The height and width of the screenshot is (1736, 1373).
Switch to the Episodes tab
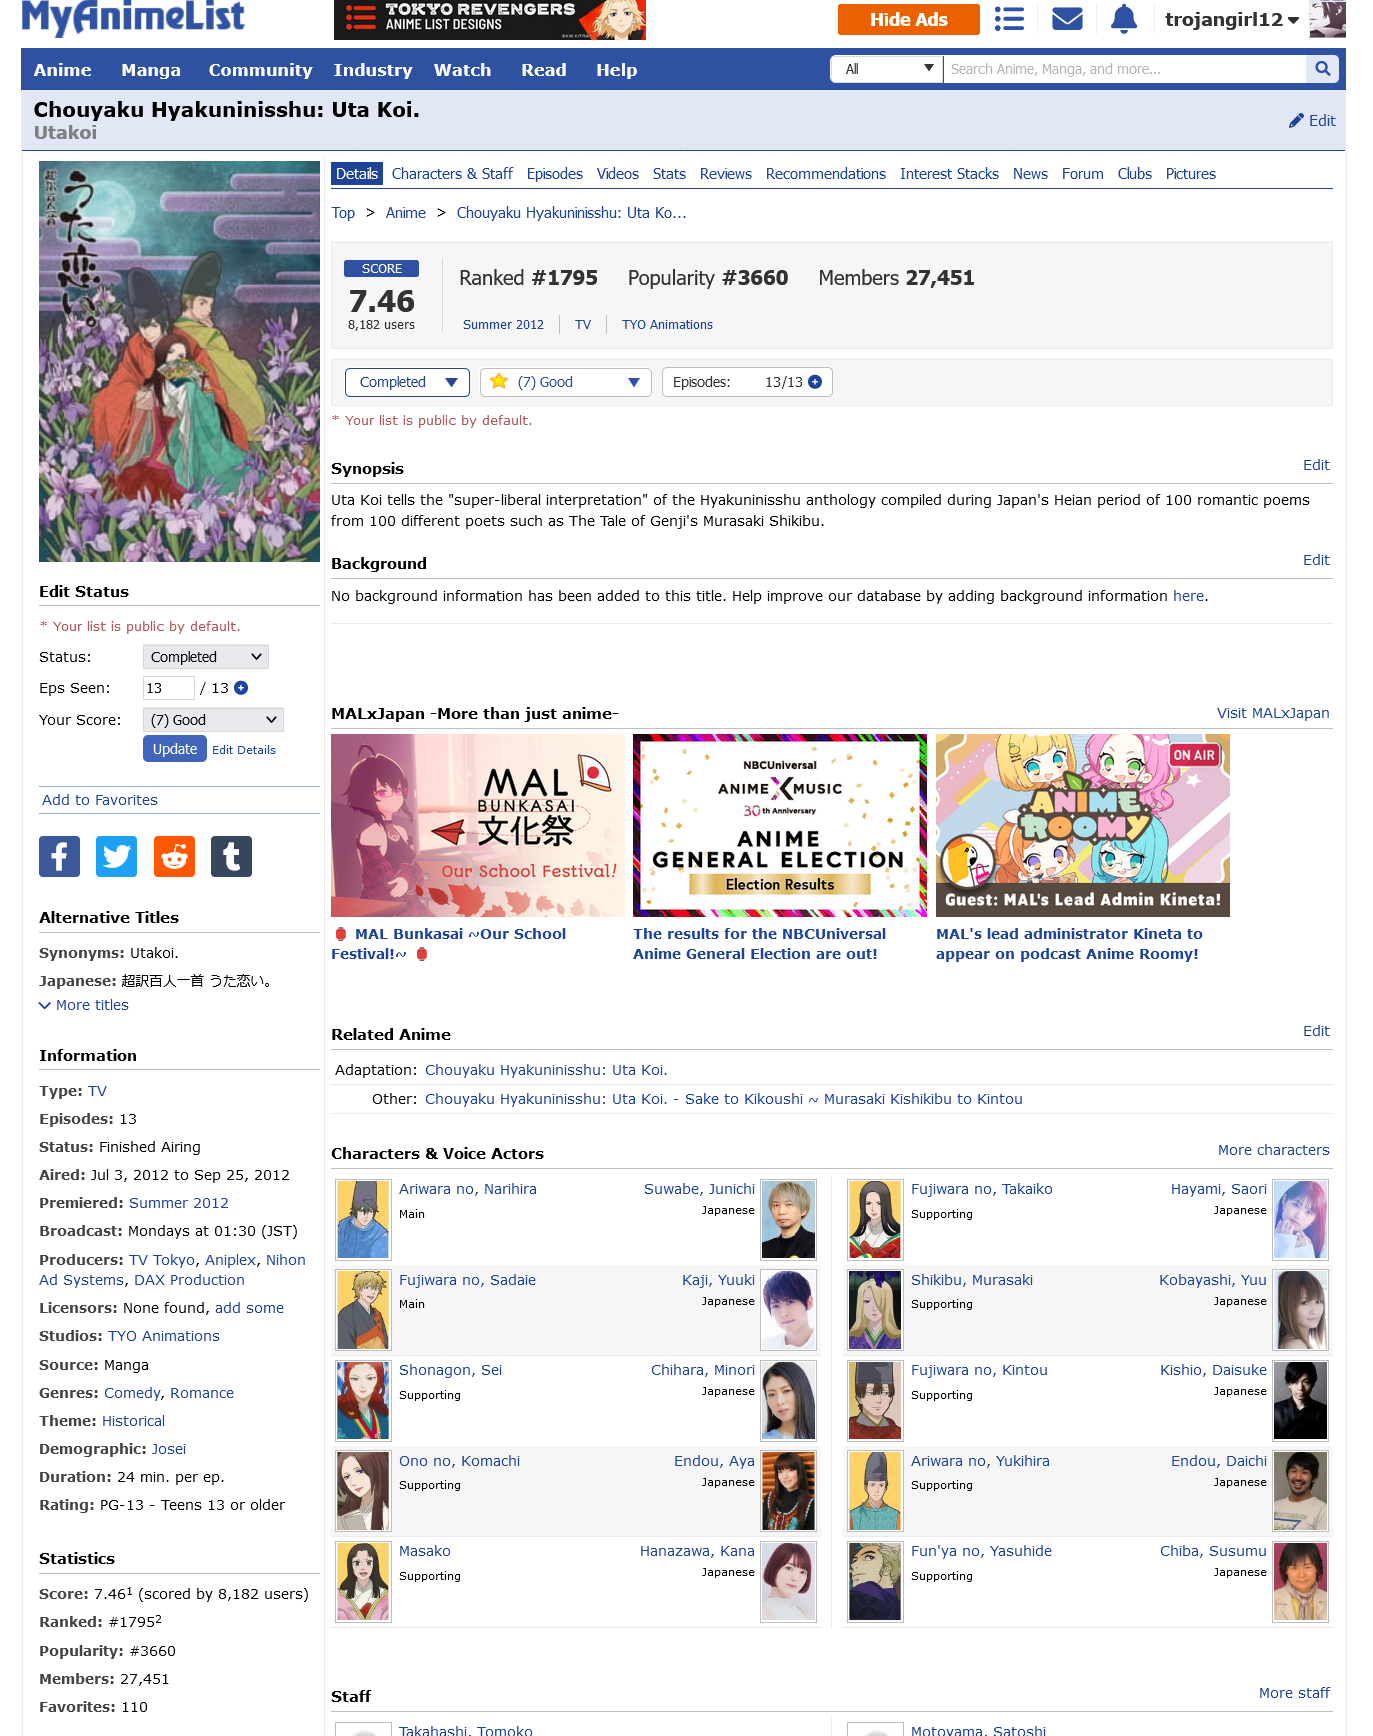pyautogui.click(x=555, y=174)
